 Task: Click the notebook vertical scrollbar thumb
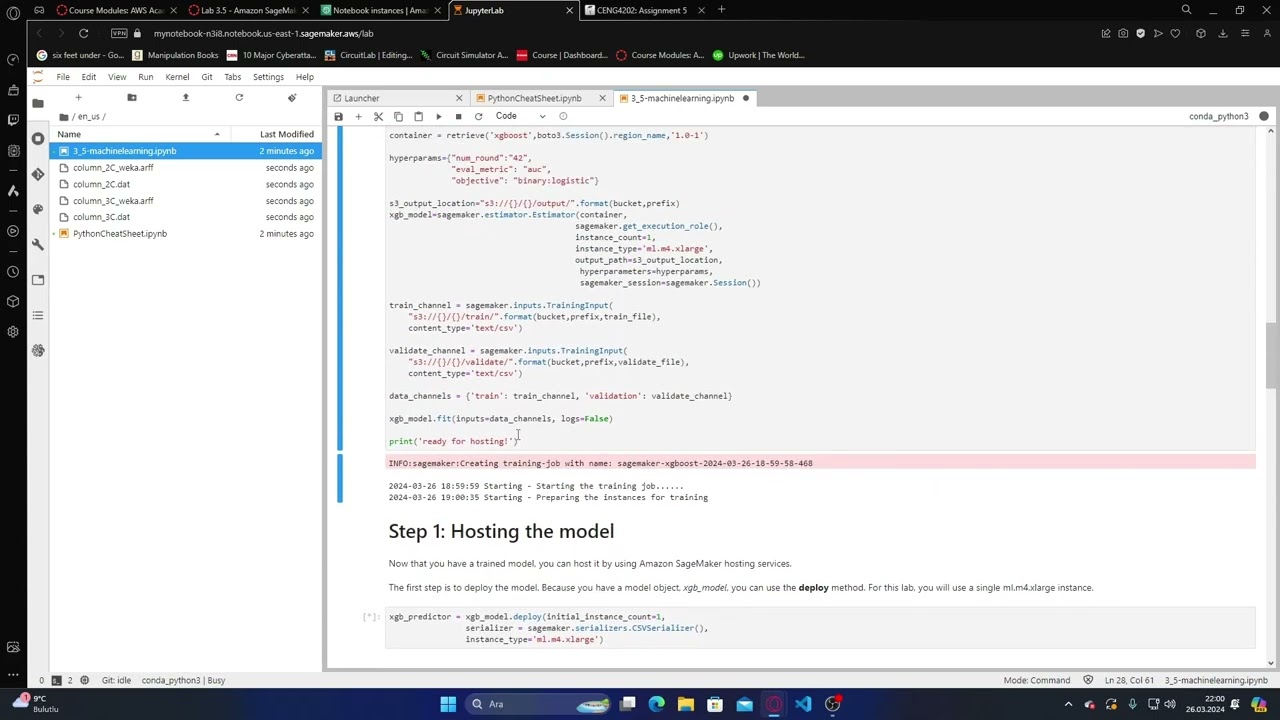click(x=1271, y=354)
